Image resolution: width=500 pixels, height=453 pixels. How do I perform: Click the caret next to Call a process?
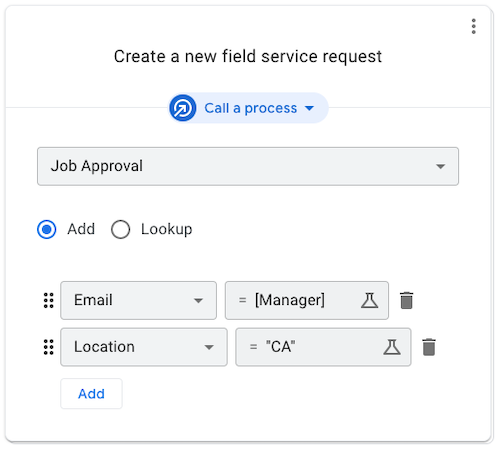point(309,108)
